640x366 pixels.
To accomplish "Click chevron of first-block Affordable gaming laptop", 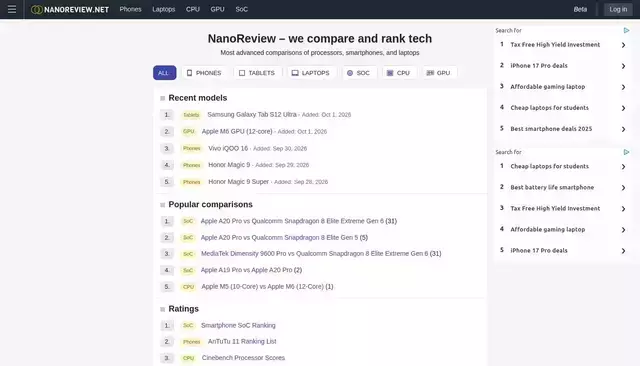I will point(623,87).
